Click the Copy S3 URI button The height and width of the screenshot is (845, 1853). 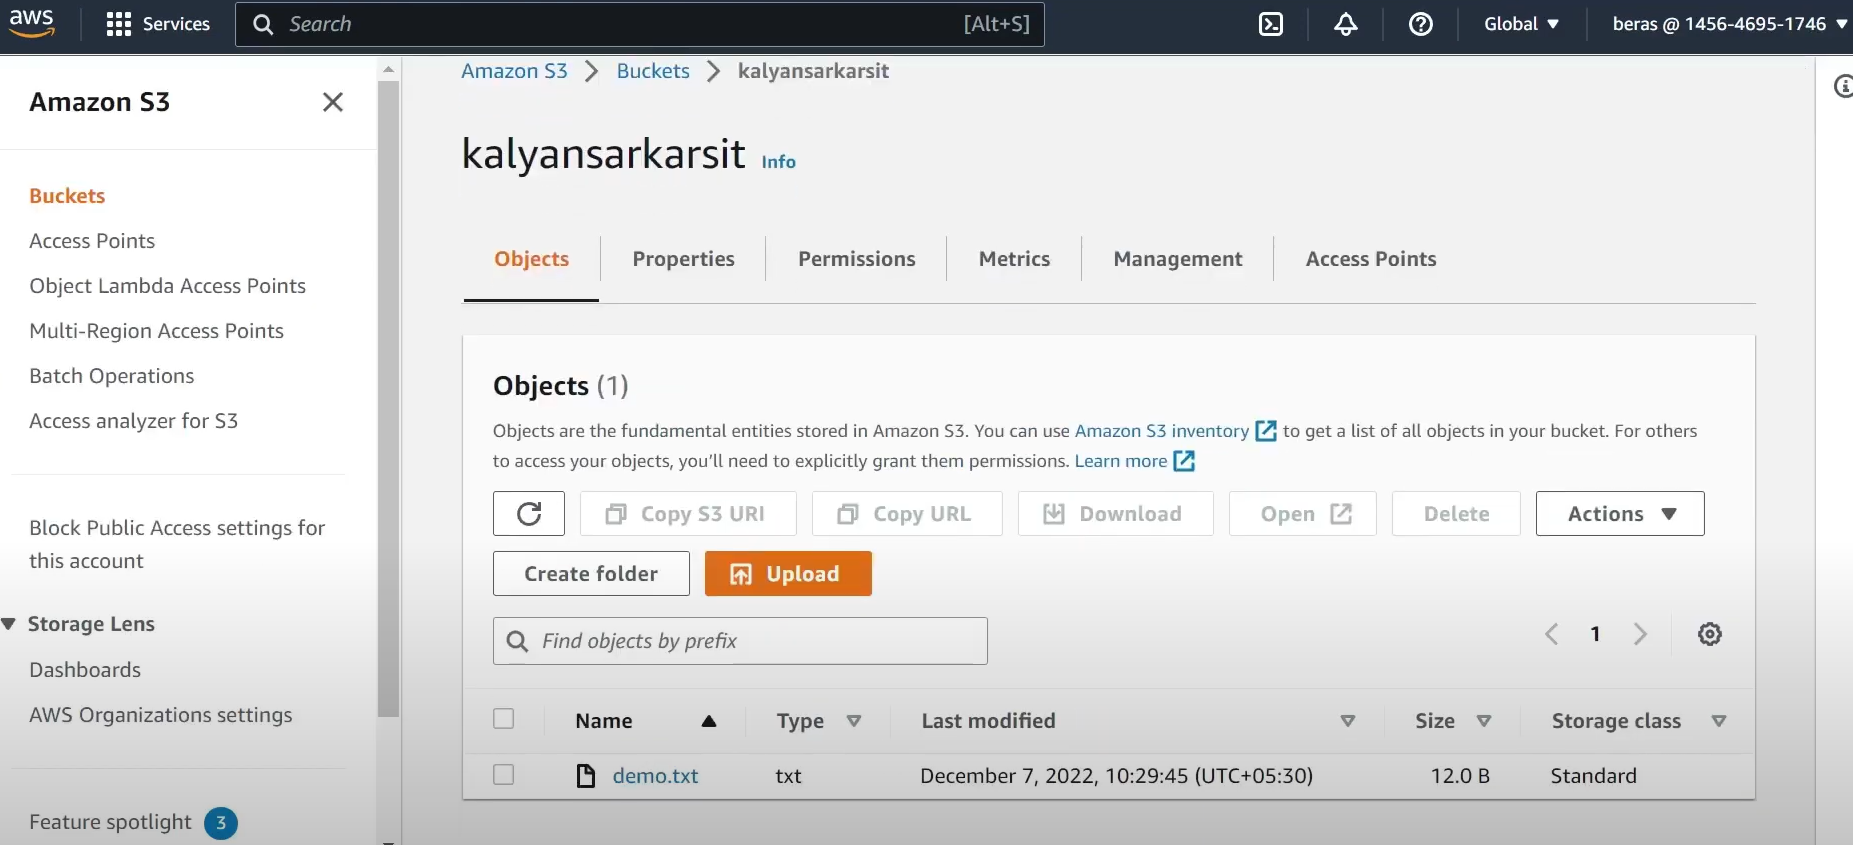tap(688, 514)
